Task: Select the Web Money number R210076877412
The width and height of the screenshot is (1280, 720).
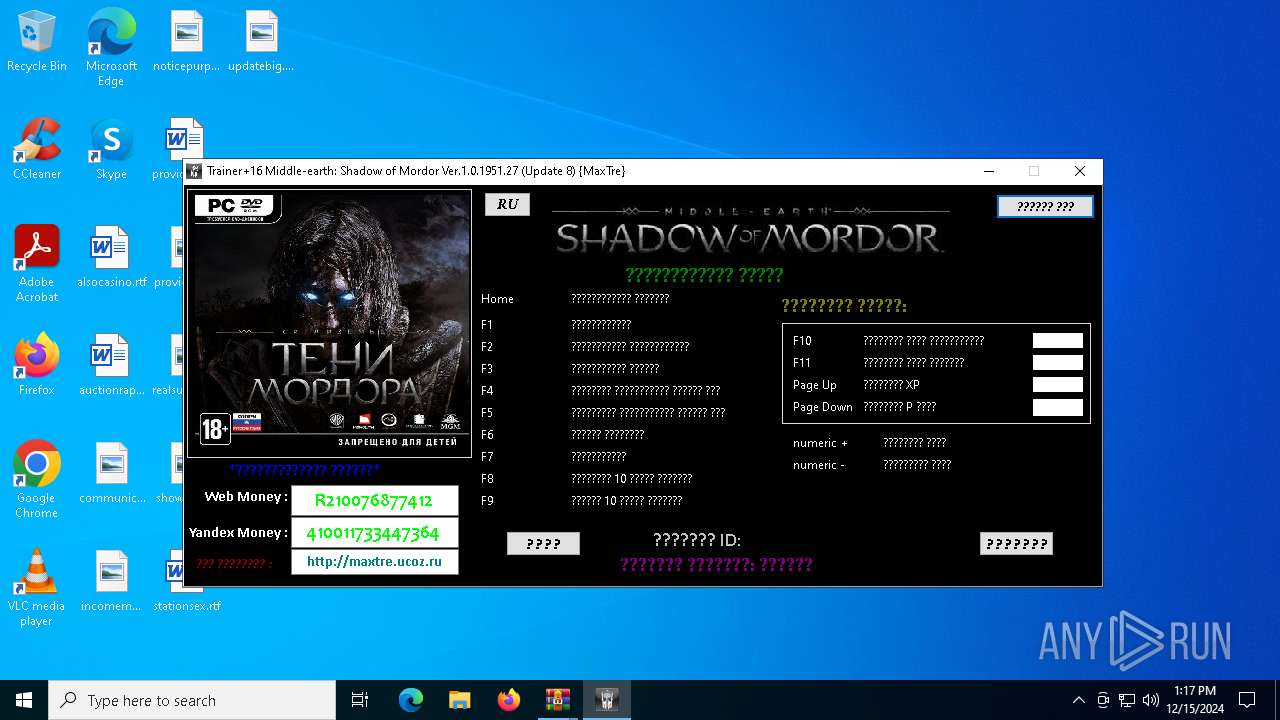Action: (374, 500)
